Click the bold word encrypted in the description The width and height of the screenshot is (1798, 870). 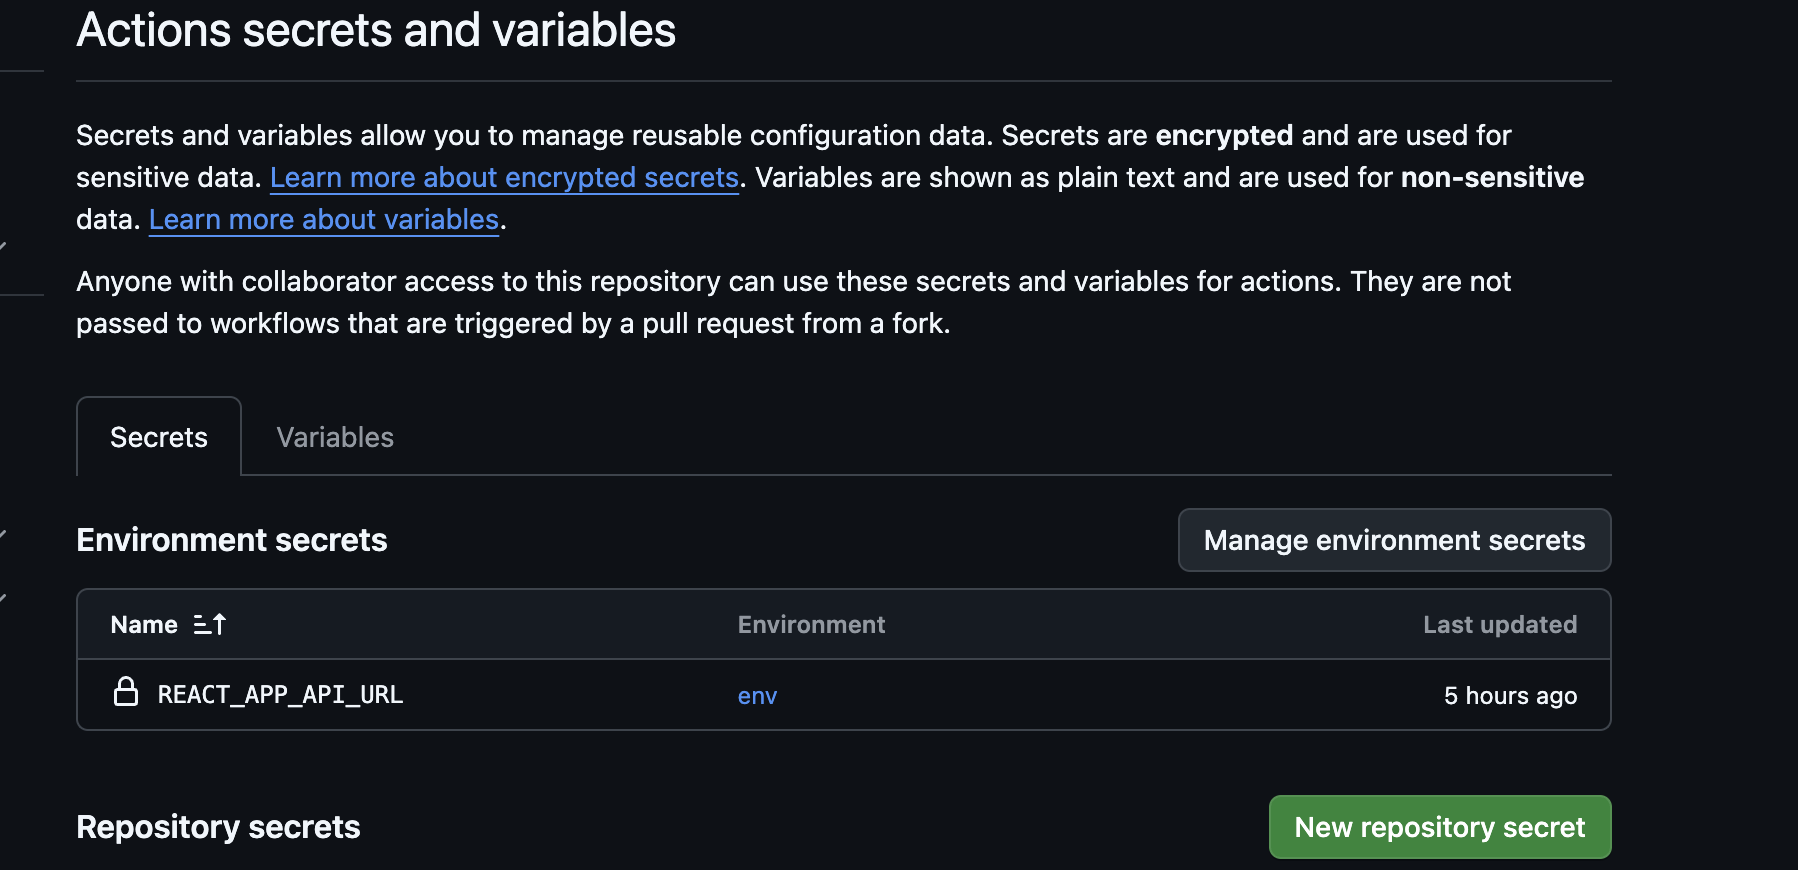pos(1224,136)
